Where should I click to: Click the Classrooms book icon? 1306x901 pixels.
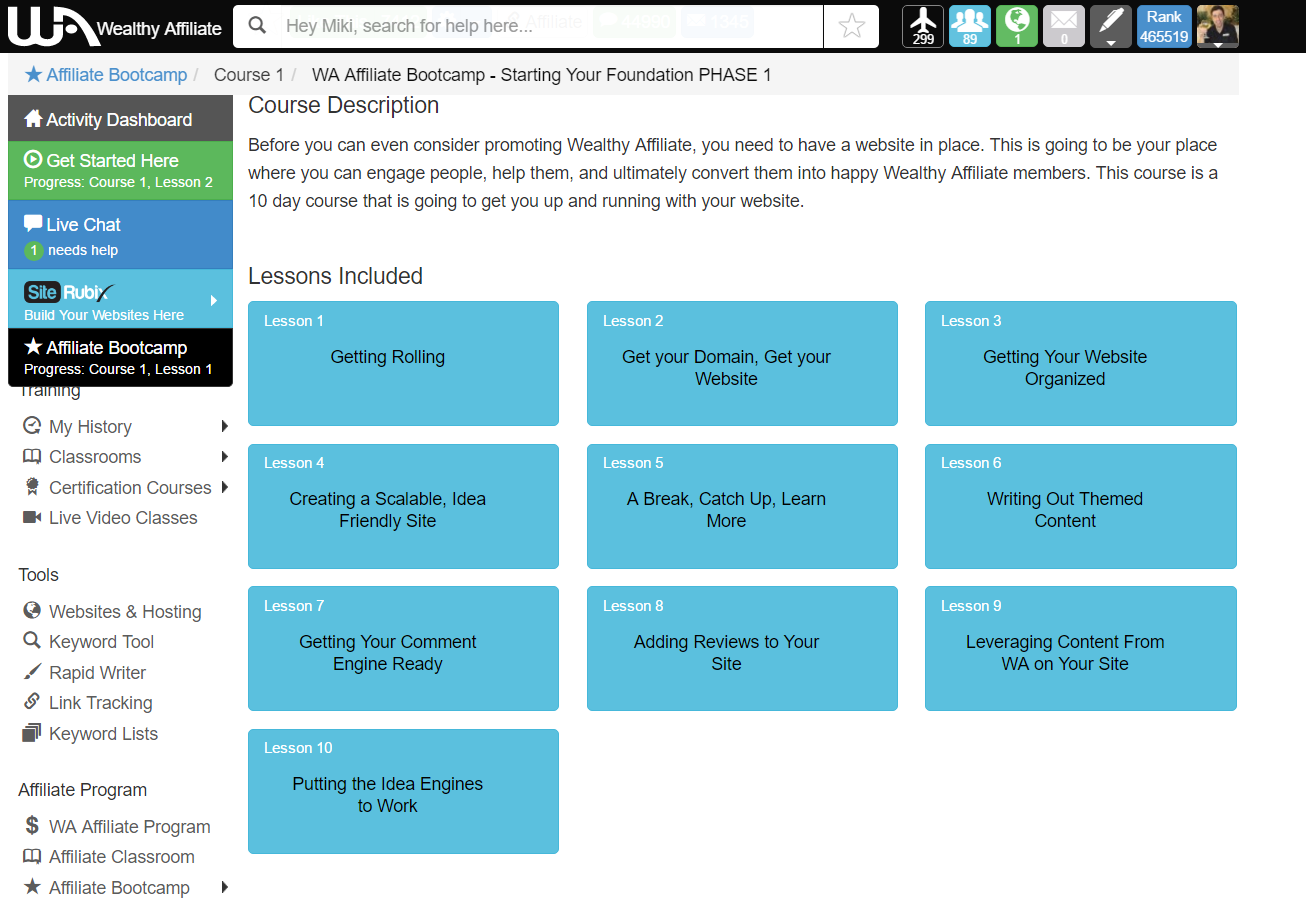click(32, 457)
